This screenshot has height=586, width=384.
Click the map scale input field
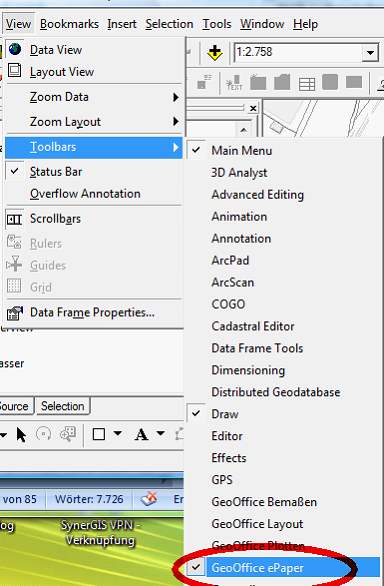click(298, 52)
